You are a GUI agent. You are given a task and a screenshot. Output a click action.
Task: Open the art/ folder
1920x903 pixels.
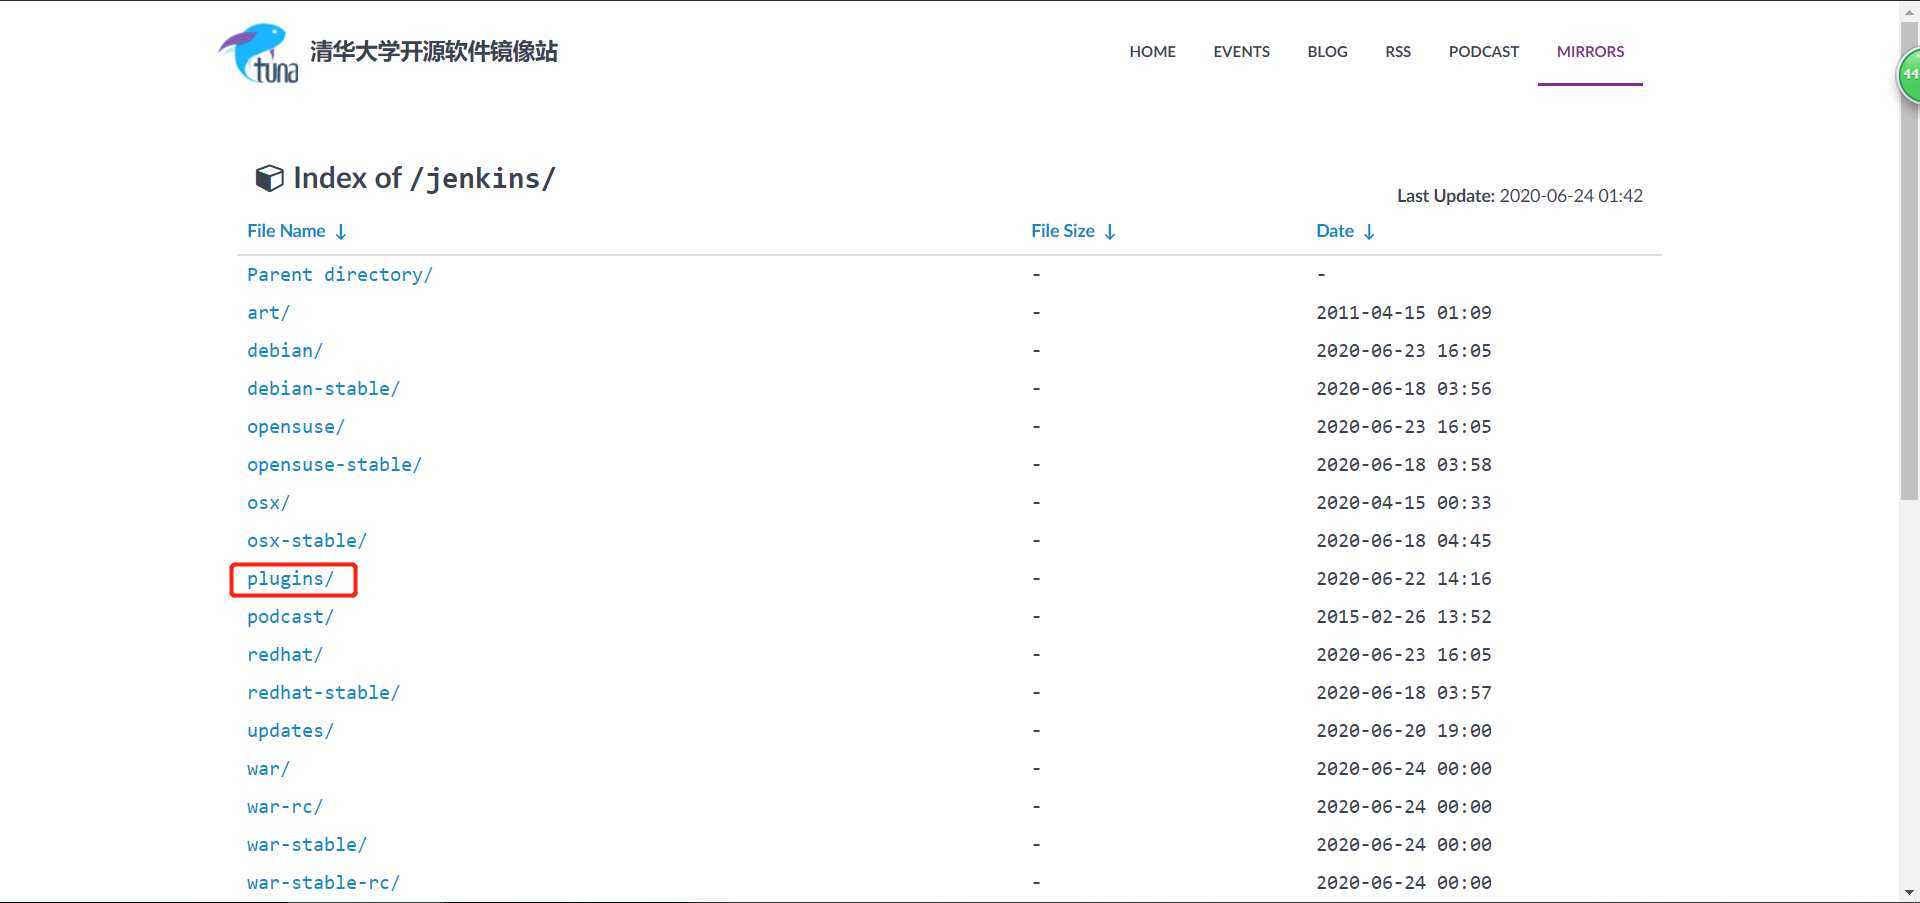pyautogui.click(x=268, y=313)
